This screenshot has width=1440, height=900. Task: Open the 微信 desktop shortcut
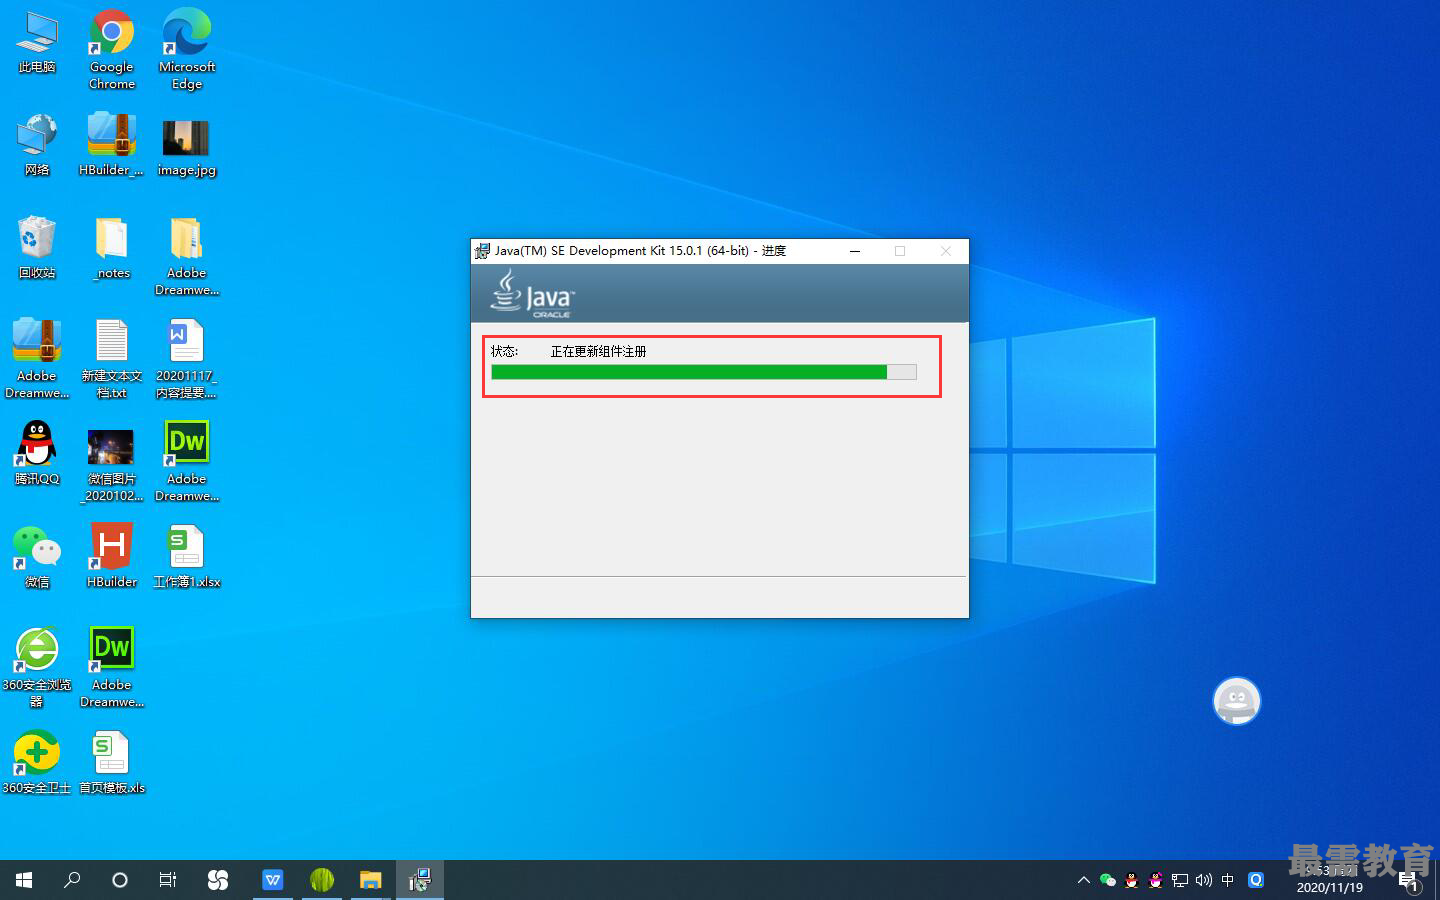click(x=37, y=557)
